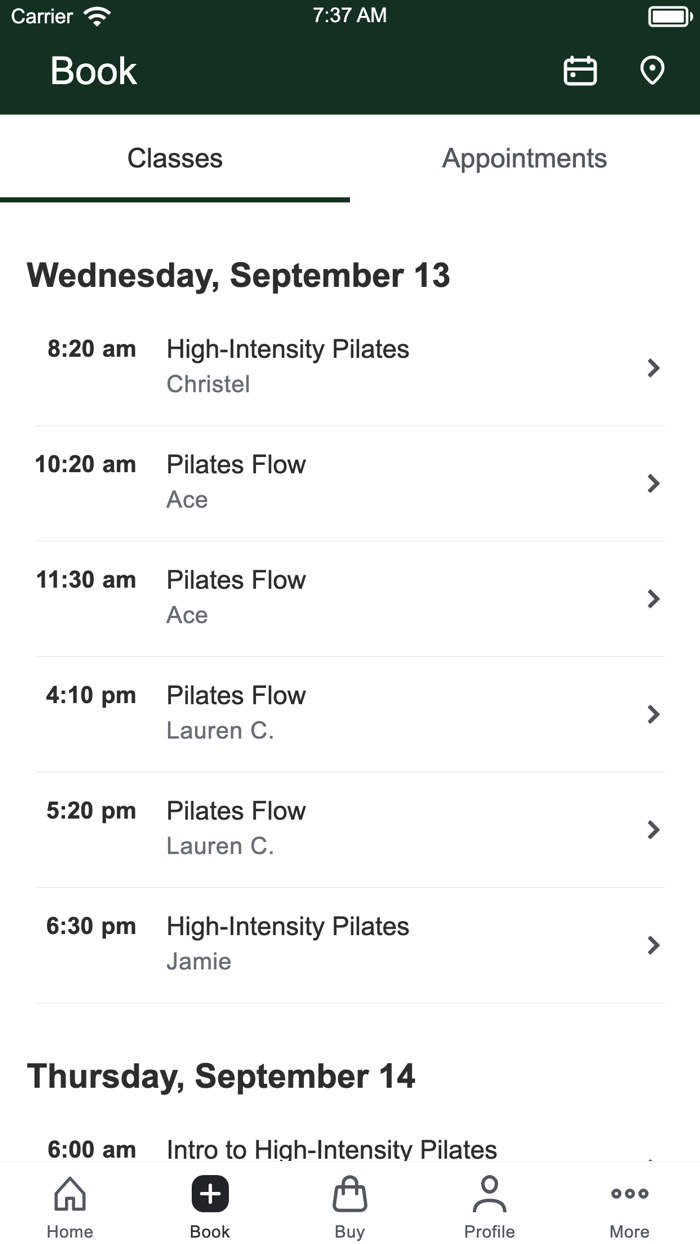Tap the Wi-Fi icon in status bar

point(95,14)
